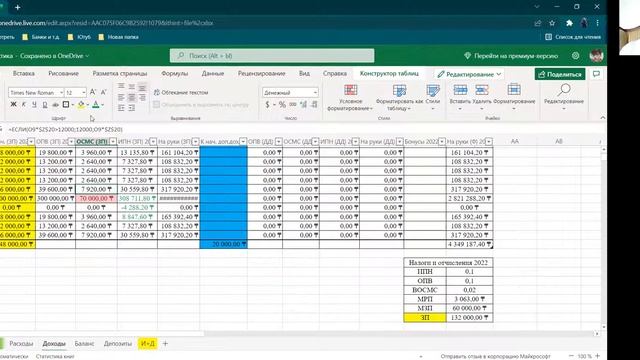Open filter dropdown for На руки (ЗП) column
The image size is (640, 360).
click(x=195, y=141)
